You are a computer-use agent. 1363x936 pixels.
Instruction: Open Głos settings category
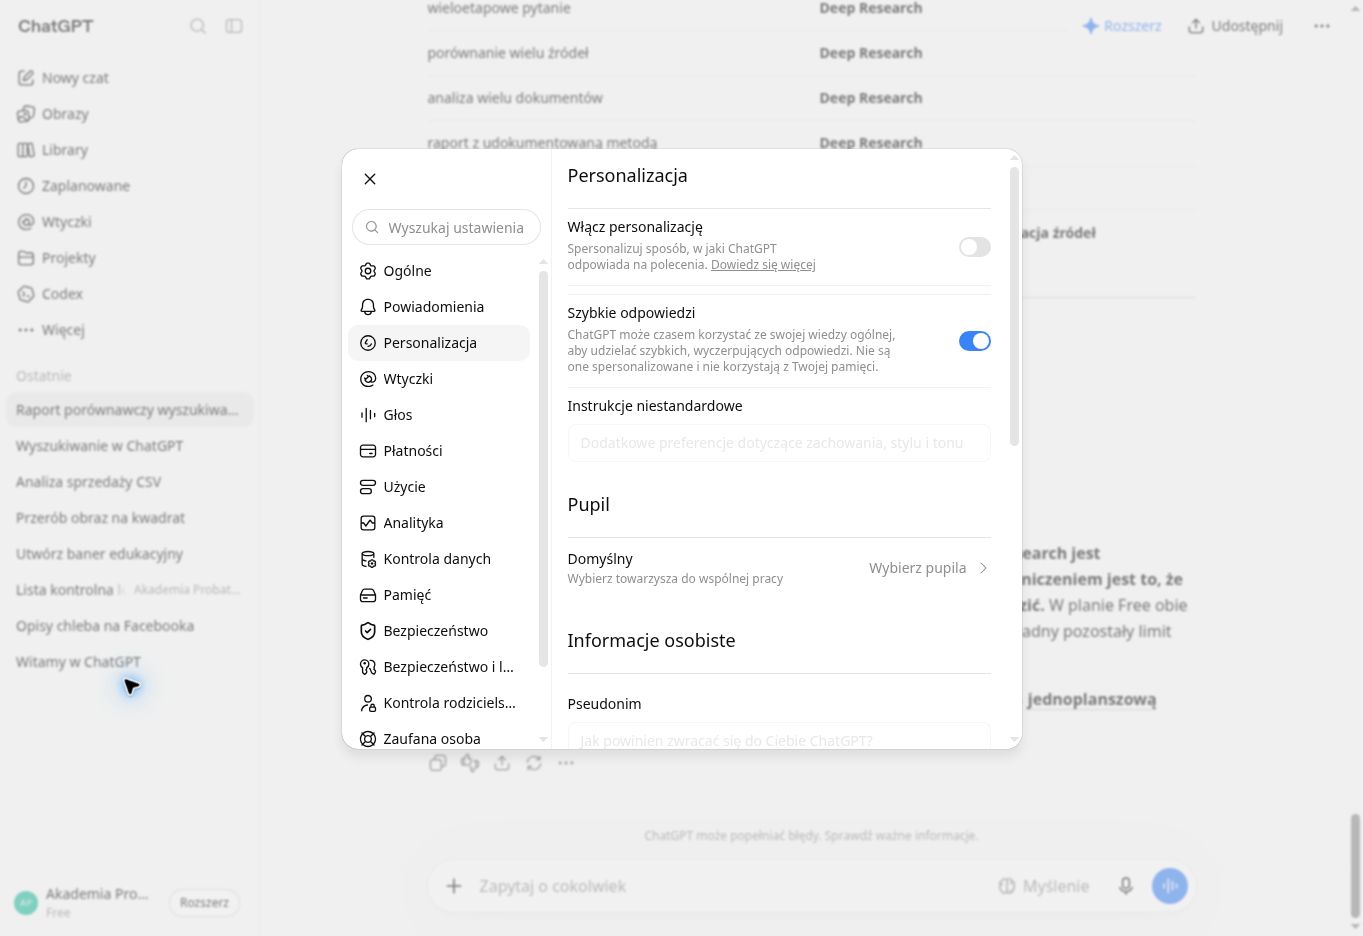pos(439,415)
